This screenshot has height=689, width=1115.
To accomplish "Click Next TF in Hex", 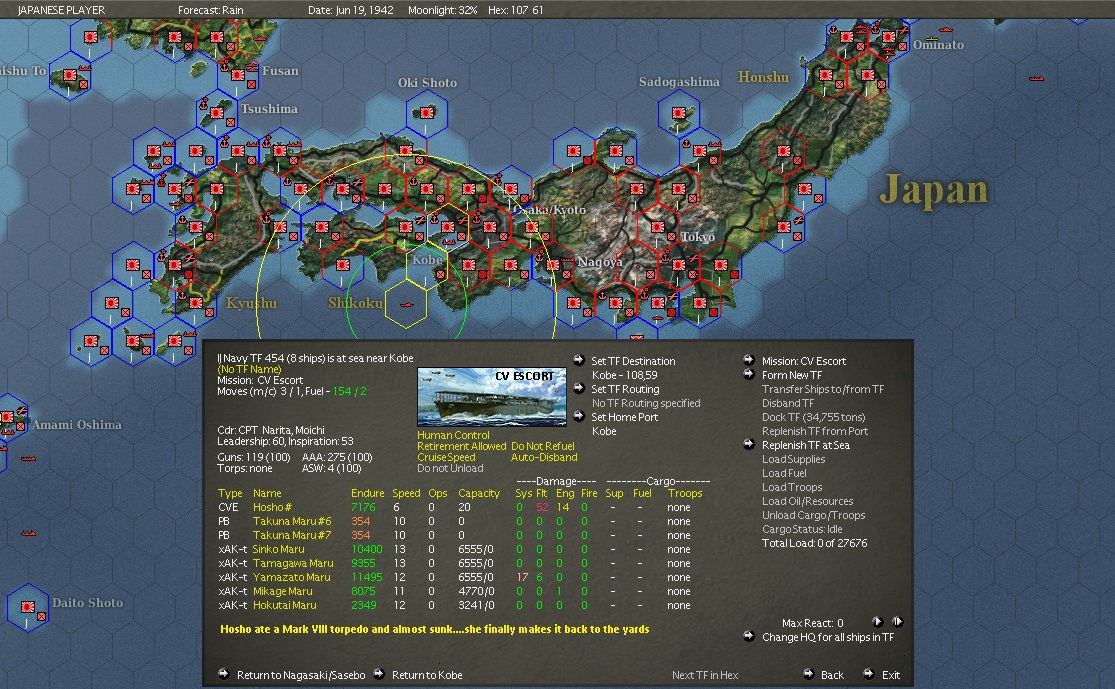I will pos(705,675).
